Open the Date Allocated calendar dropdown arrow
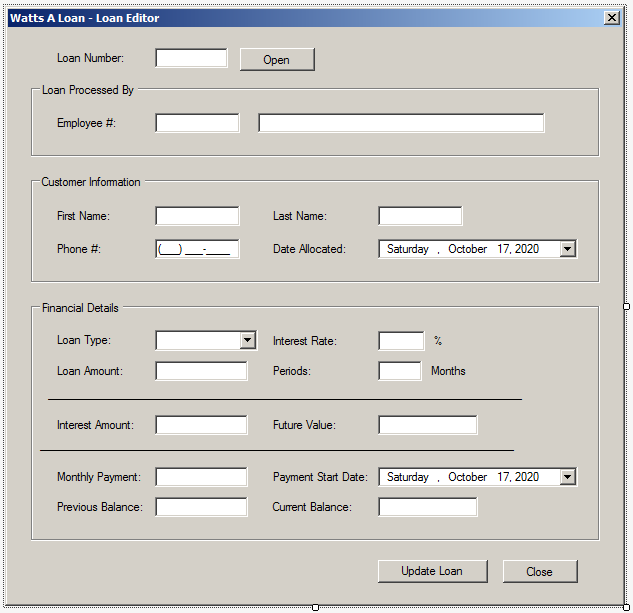The height and width of the screenshot is (613, 633). click(567, 249)
